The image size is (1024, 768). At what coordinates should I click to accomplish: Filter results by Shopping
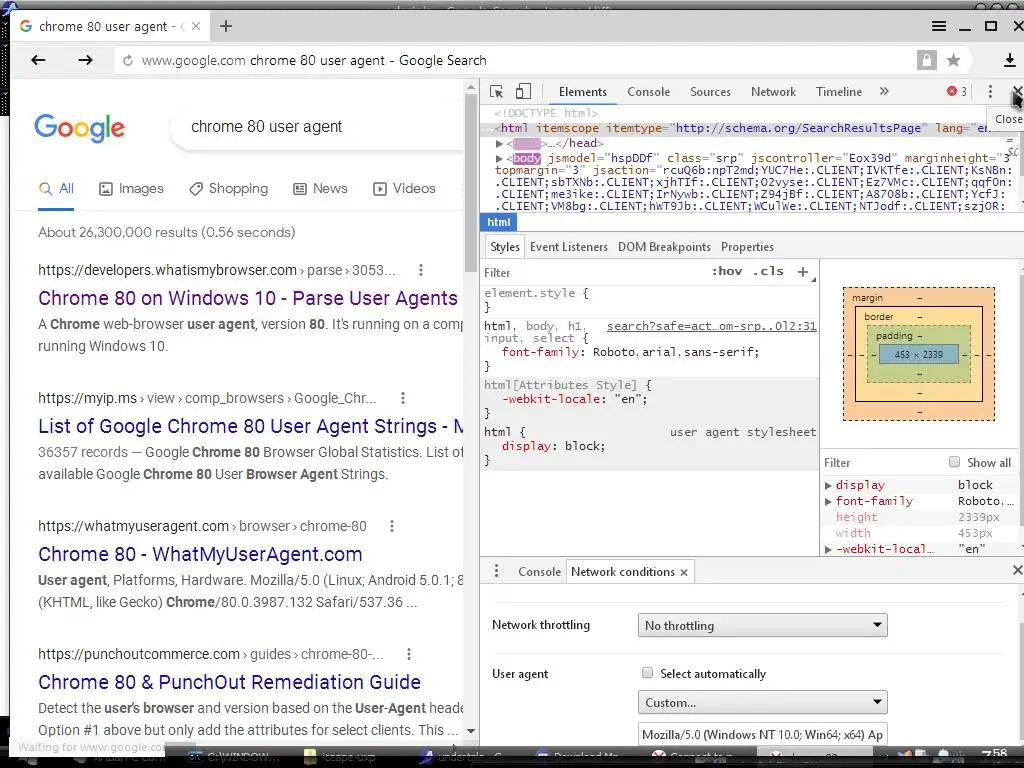(x=229, y=189)
